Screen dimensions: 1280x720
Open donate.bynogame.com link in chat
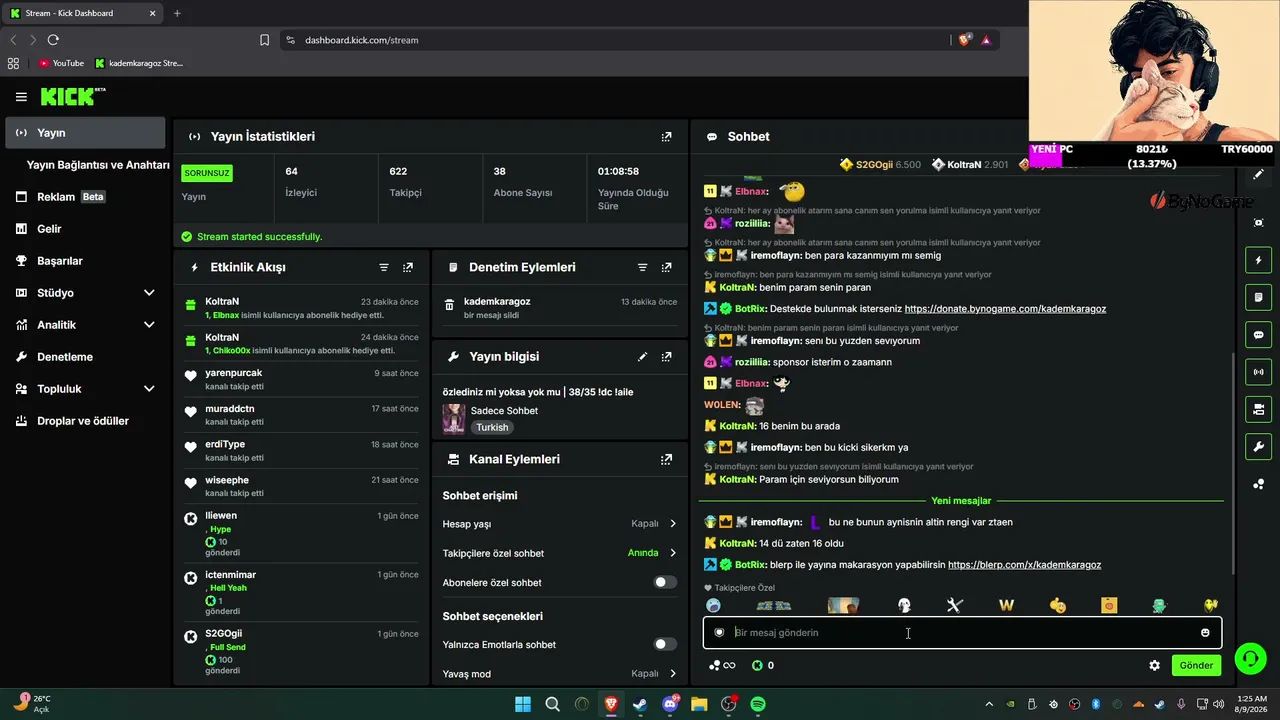1005,309
